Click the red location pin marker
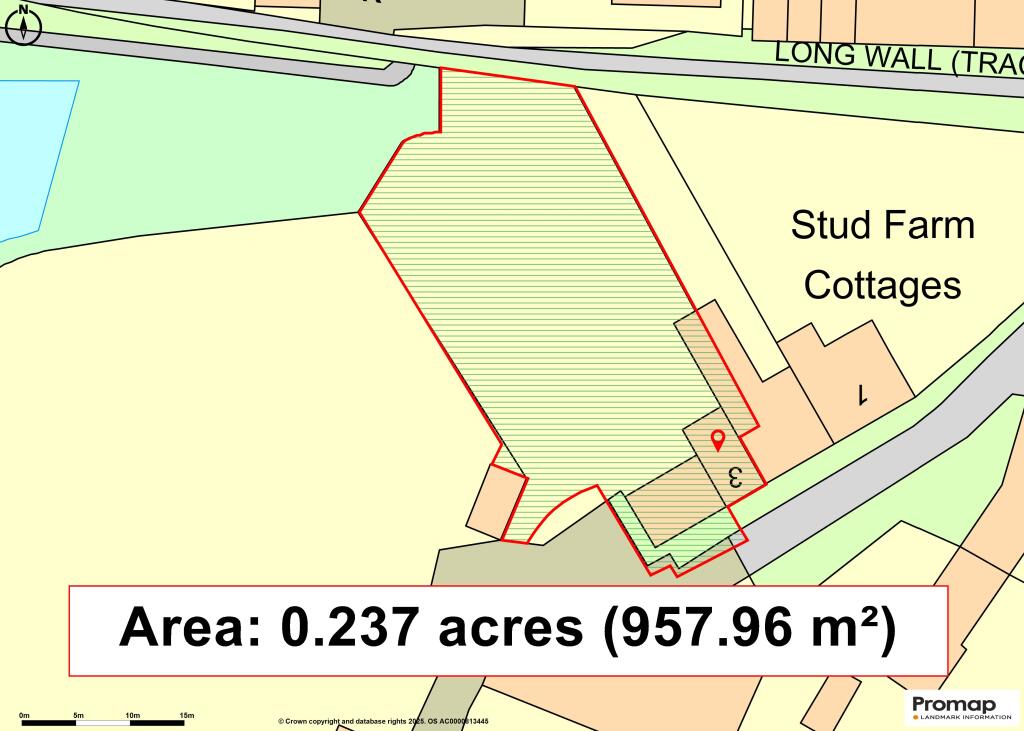 pyautogui.click(x=717, y=439)
